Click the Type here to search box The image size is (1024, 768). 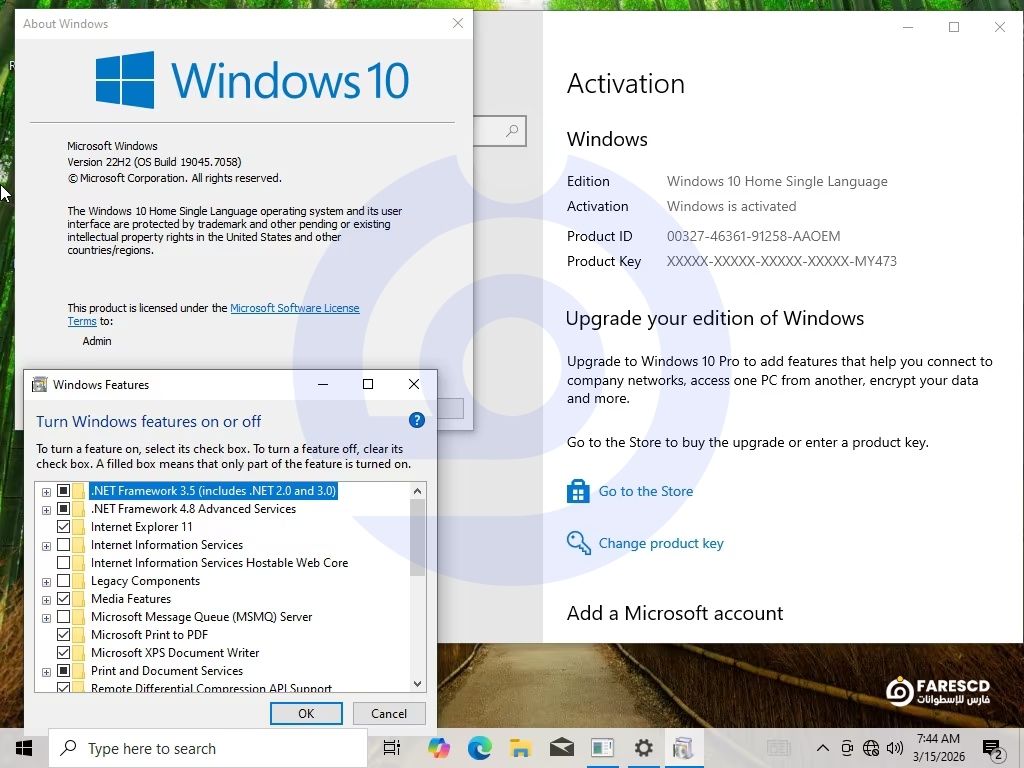click(x=210, y=748)
